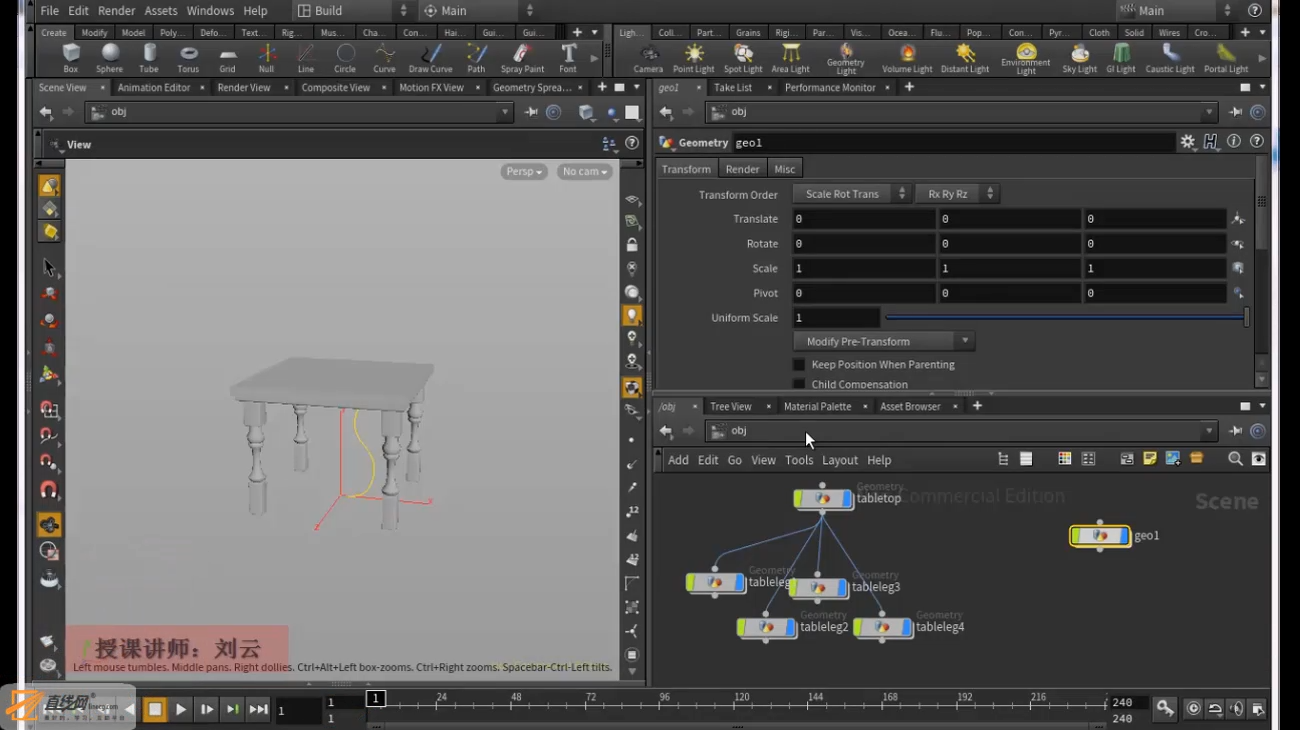This screenshot has width=1300, height=730.
Task: Add a Spot Light
Action: [x=743, y=58]
